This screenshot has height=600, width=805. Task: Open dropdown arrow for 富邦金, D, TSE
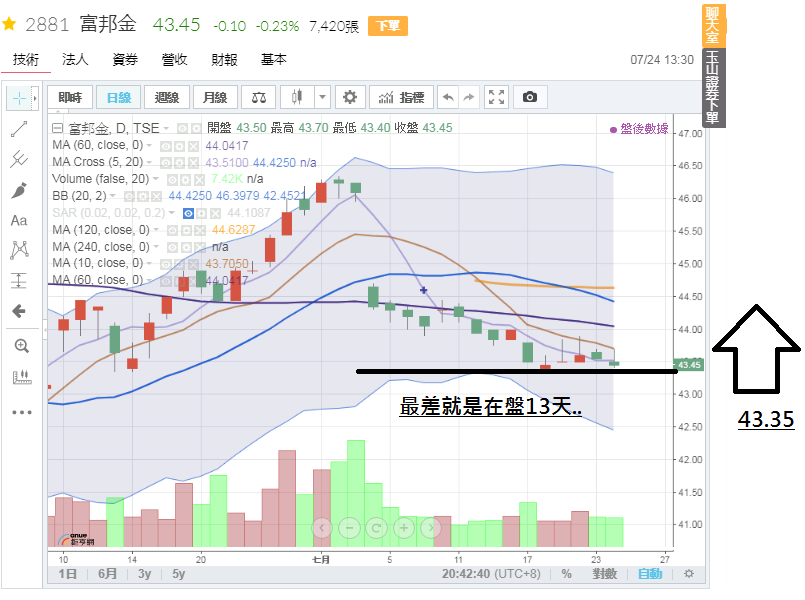pos(166,128)
